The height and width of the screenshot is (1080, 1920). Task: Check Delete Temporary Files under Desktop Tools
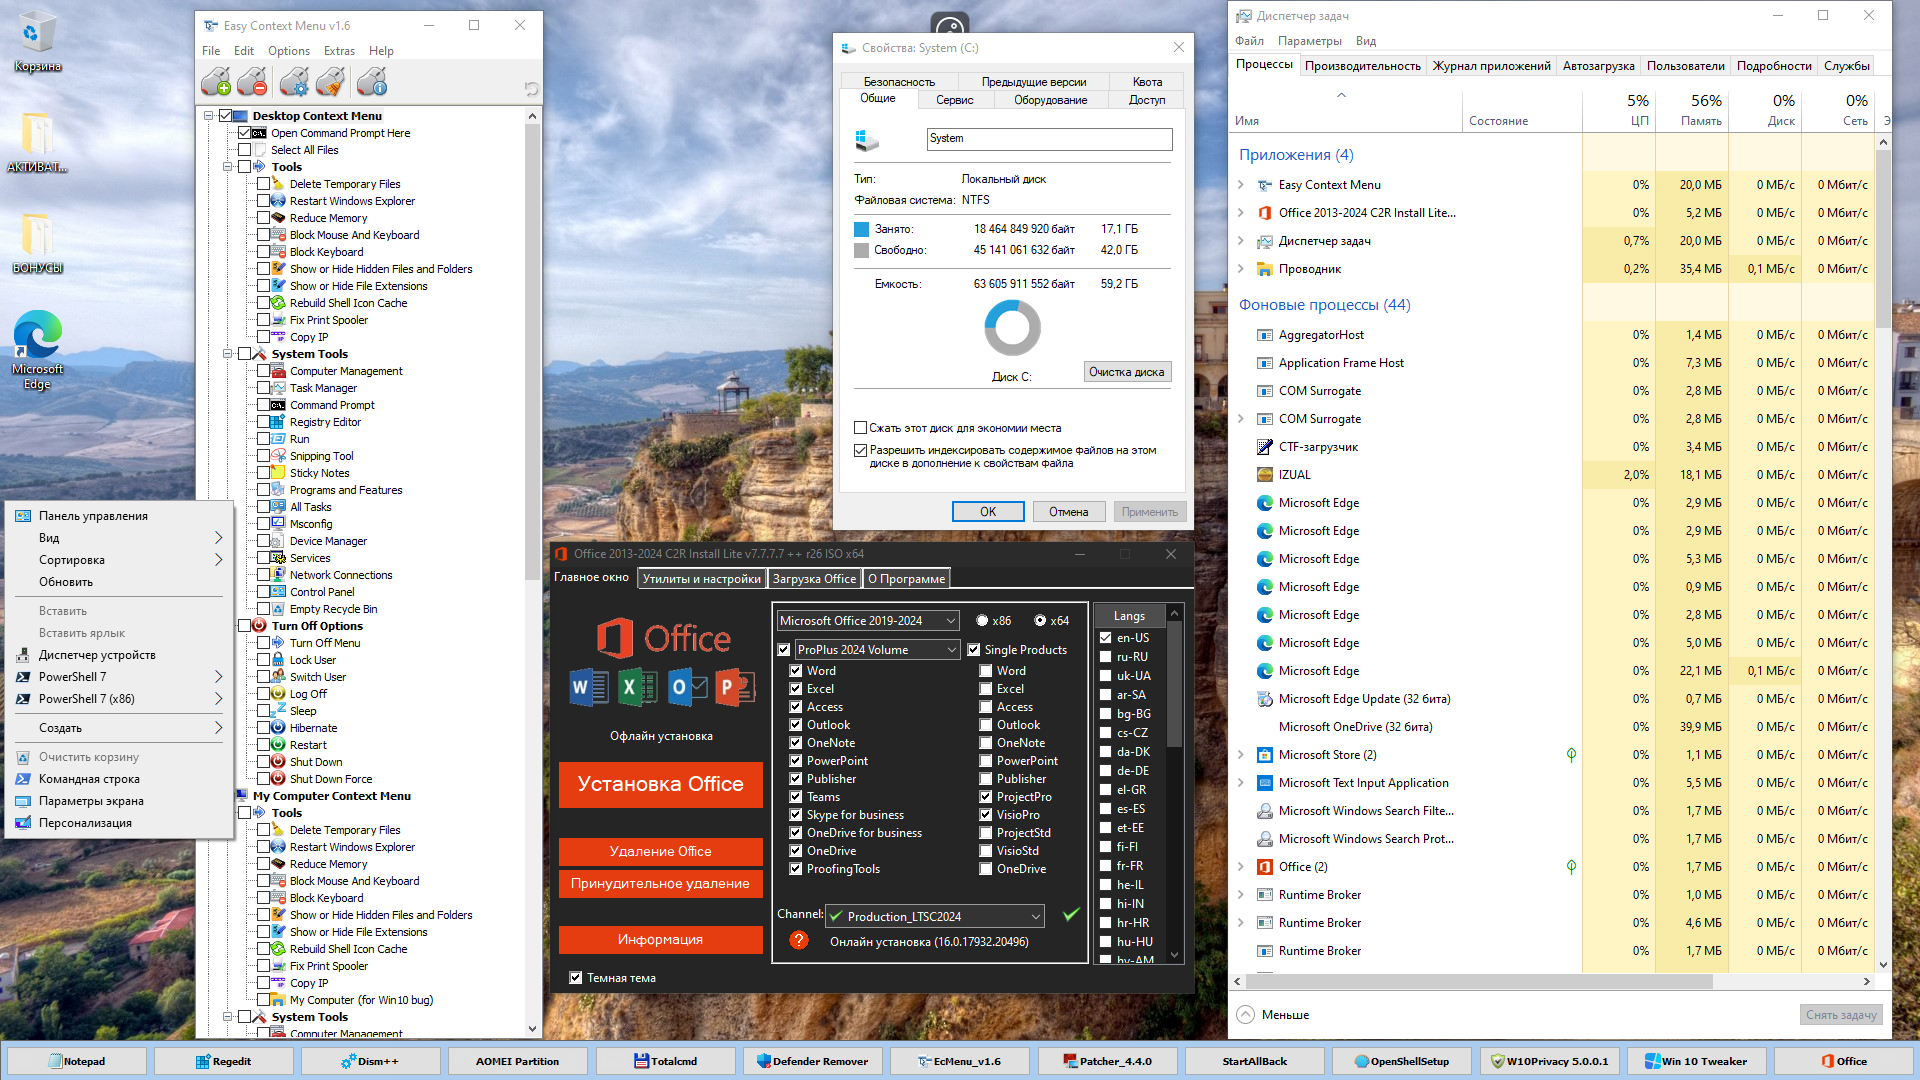pos(263,184)
